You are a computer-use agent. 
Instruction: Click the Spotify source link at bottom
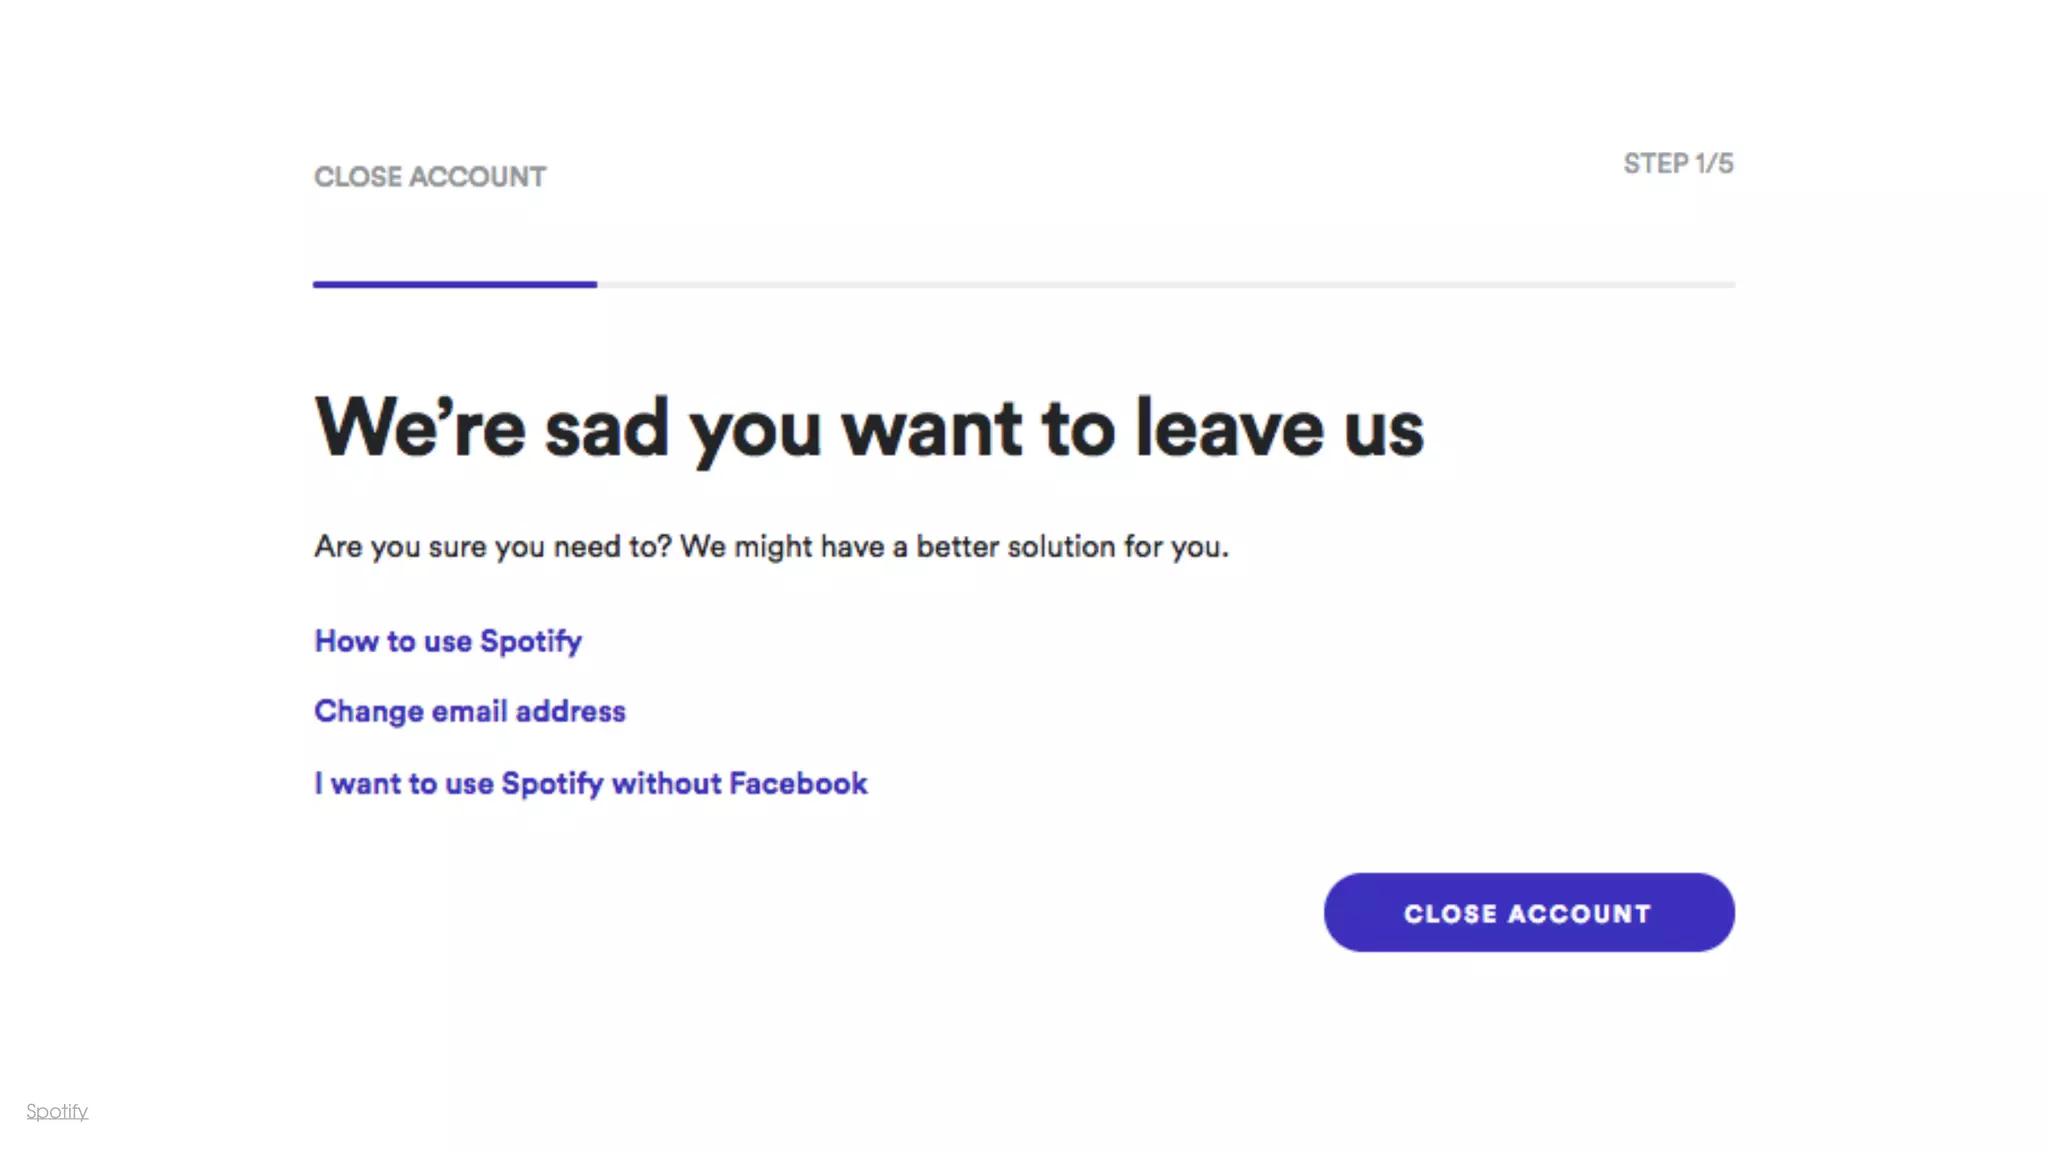coord(57,1111)
